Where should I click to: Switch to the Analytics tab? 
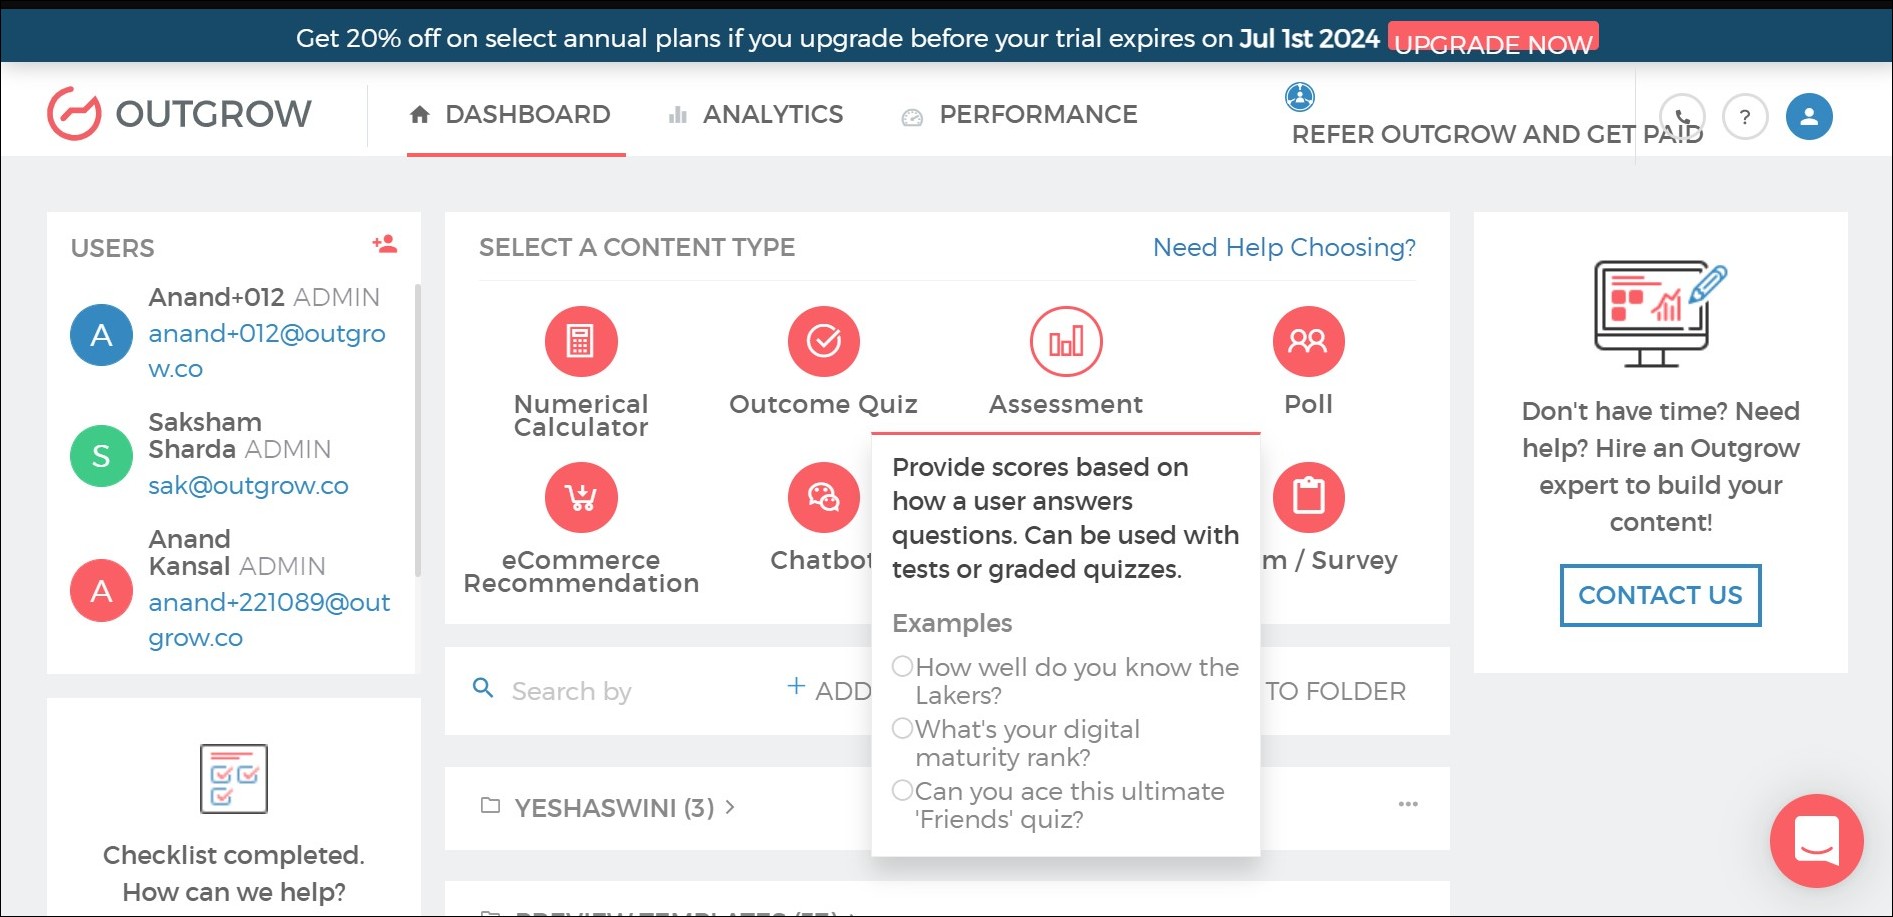[x=757, y=115]
